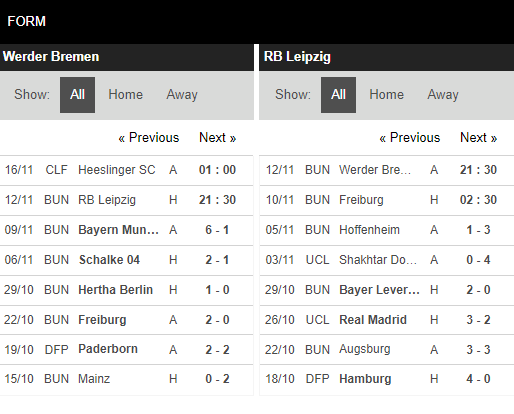
Task: Go to Next Werder Bremen matches
Action: (217, 138)
